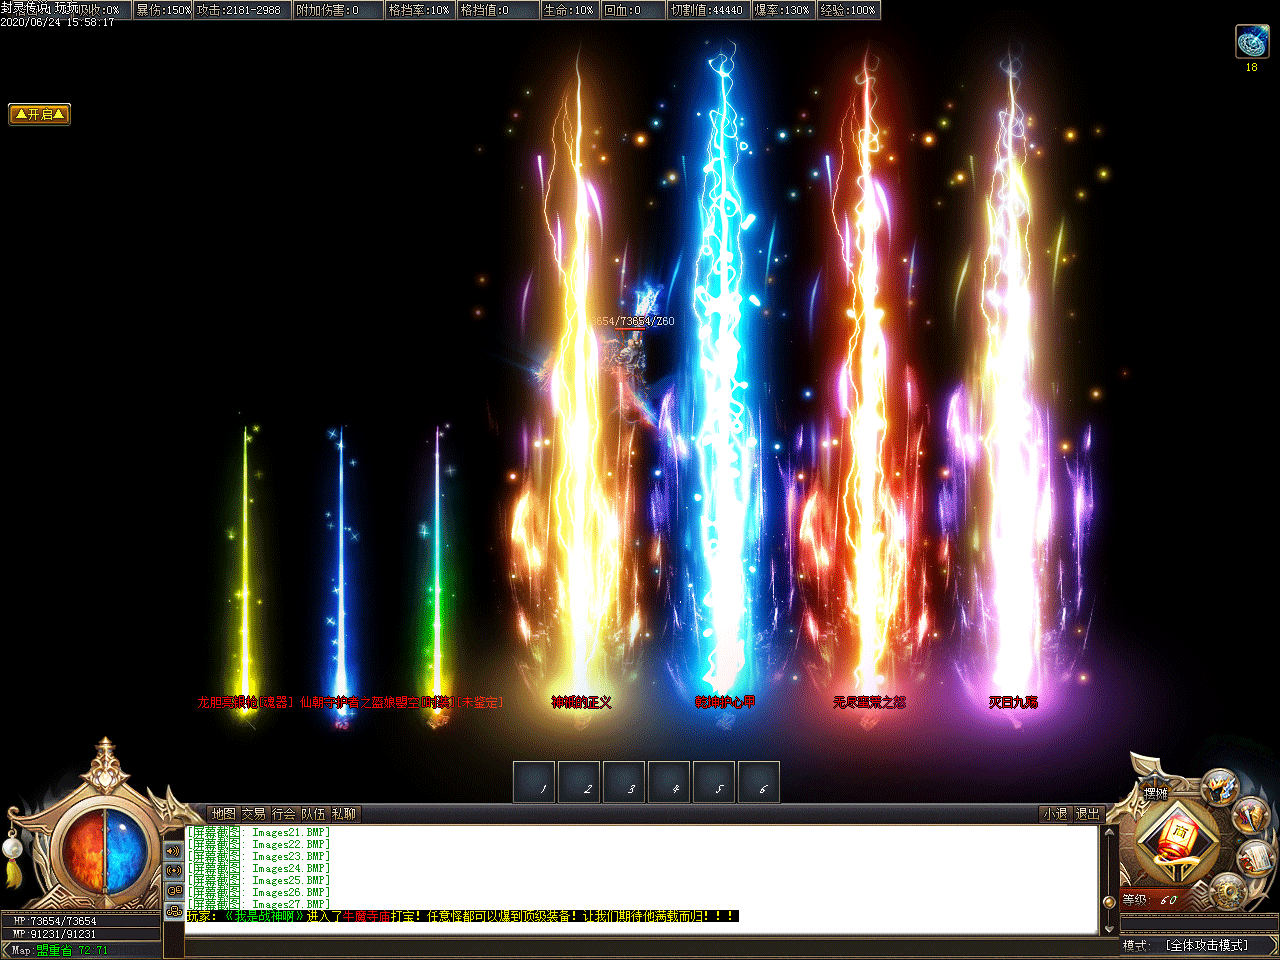This screenshot has height=960, width=1280.
Task: Collapse the Map info arrow
Action: (x=6, y=950)
